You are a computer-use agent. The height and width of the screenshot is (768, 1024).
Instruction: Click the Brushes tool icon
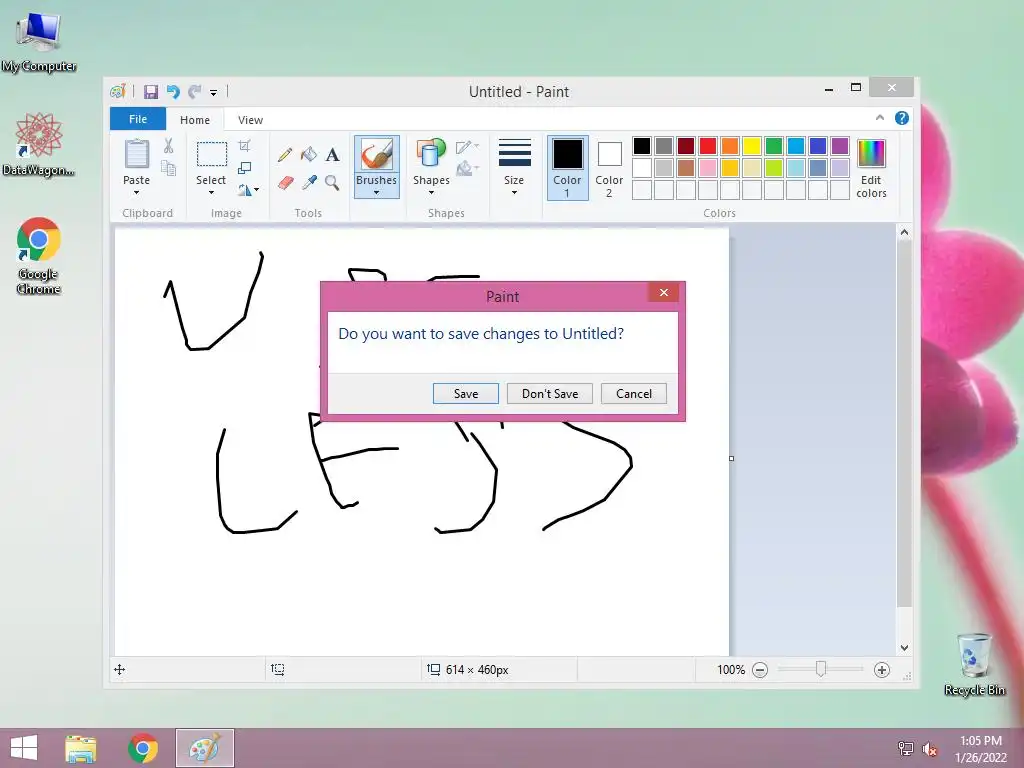(x=377, y=155)
